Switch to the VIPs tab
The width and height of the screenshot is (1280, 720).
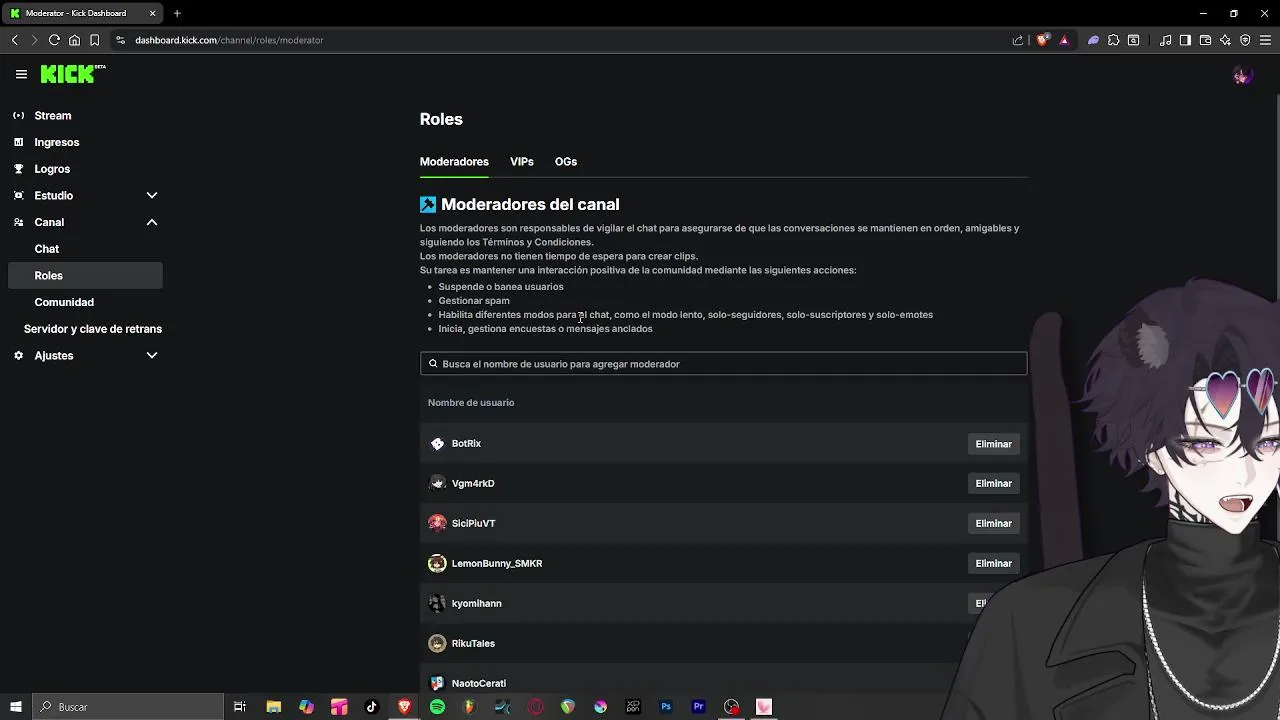[x=522, y=162]
